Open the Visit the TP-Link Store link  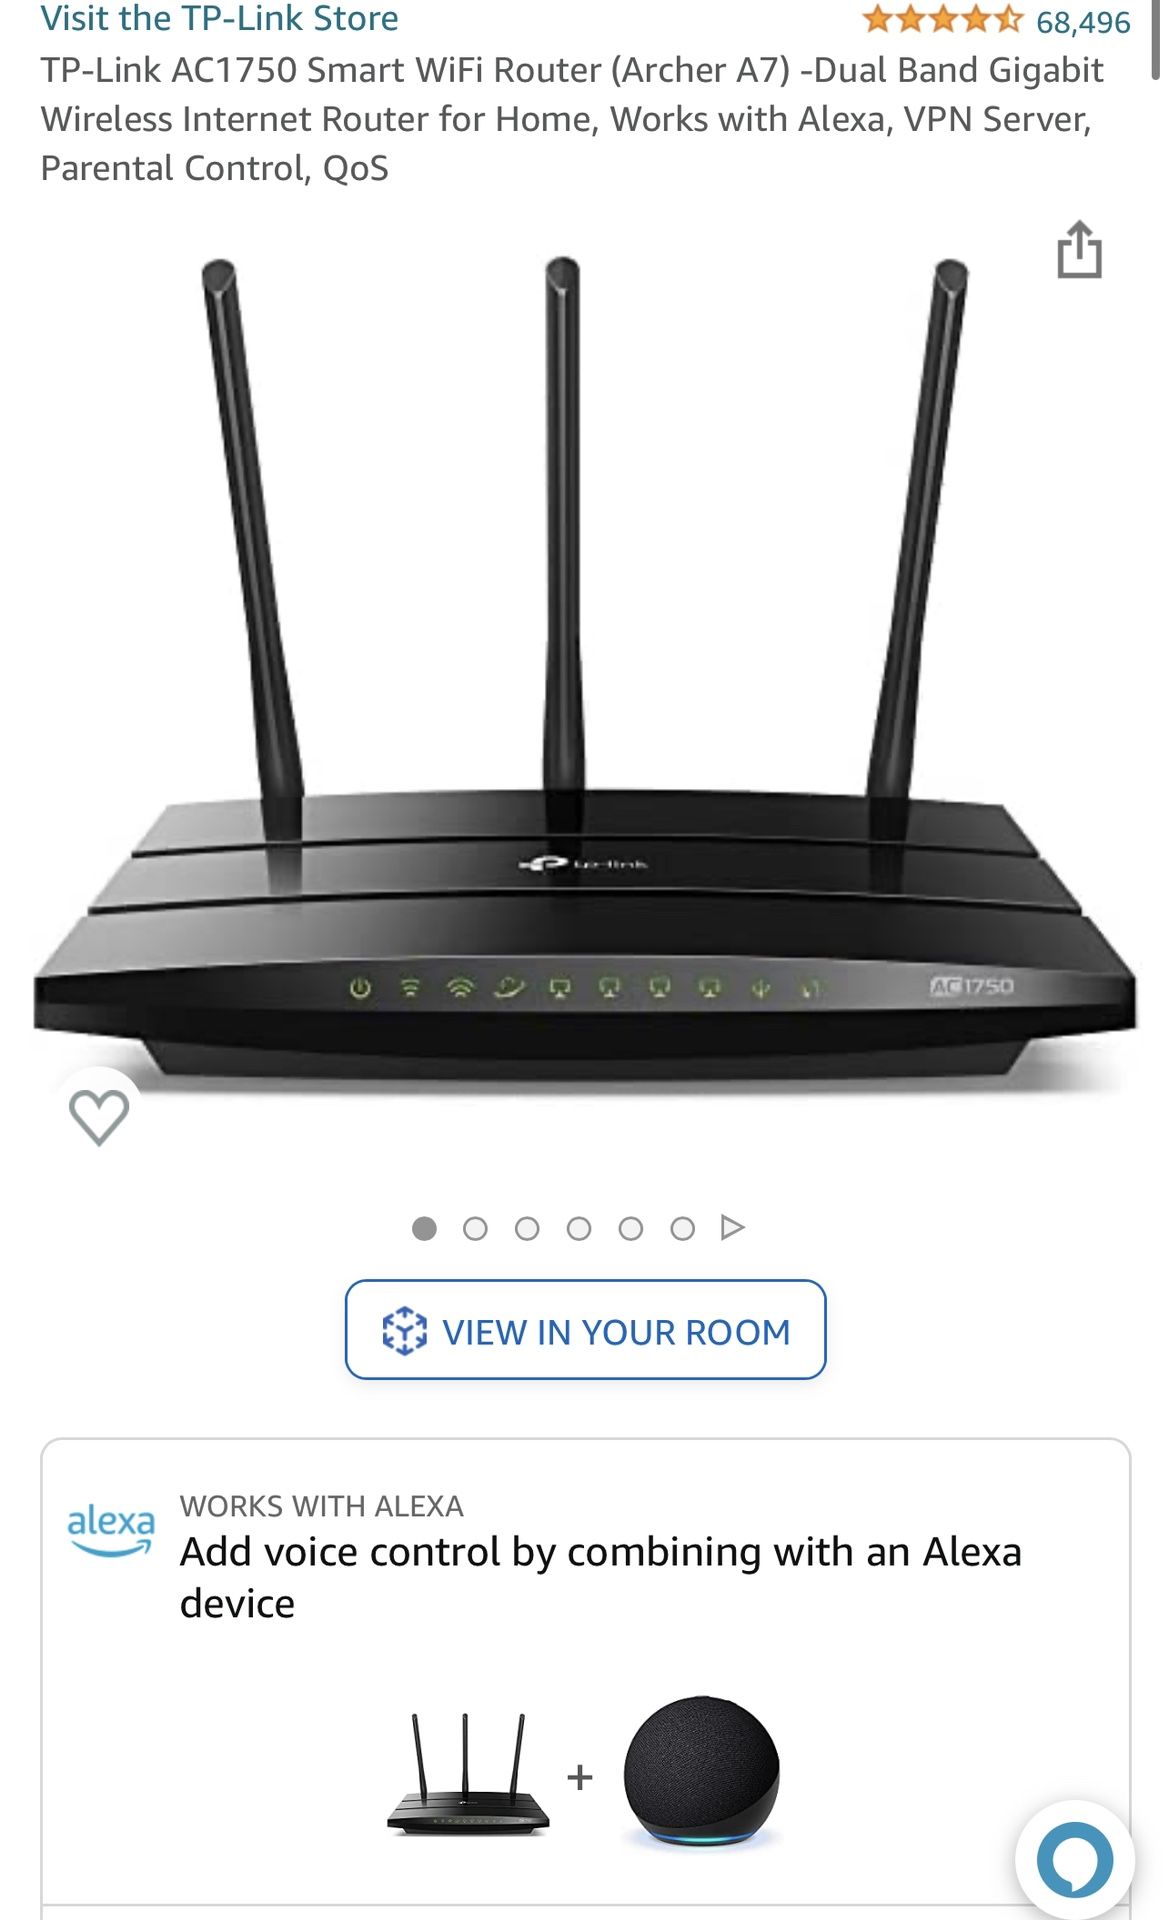[219, 18]
